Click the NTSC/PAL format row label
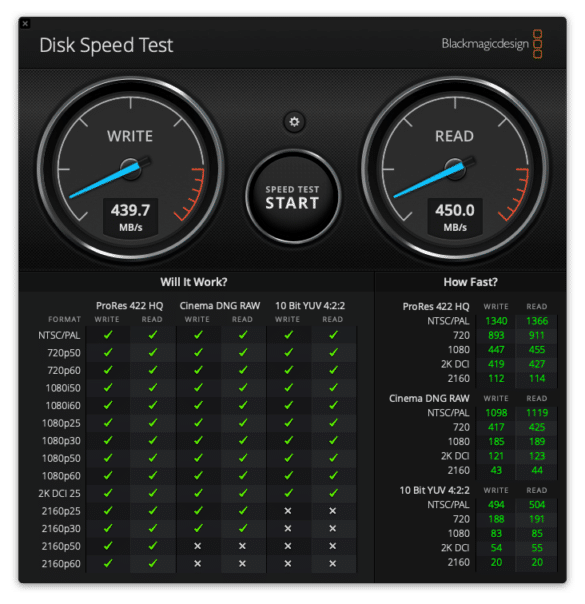Image resolution: width=585 pixels, height=604 pixels. coord(59,336)
